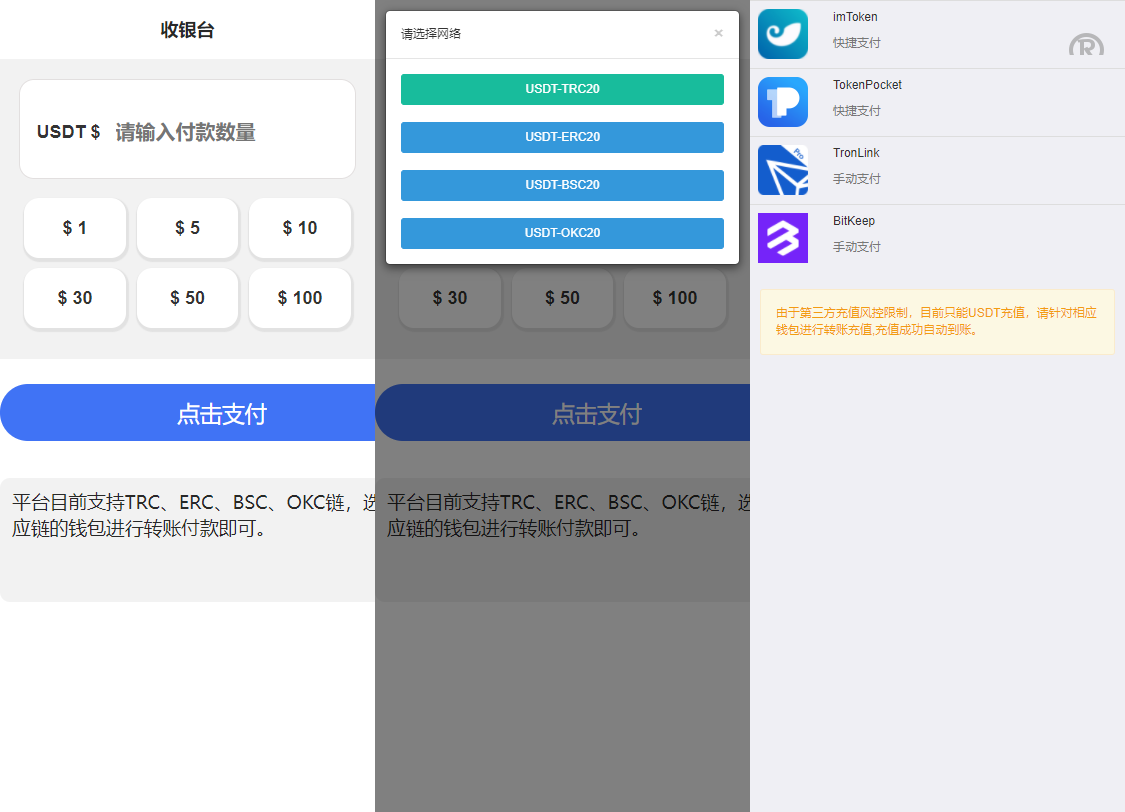Image resolution: width=1125 pixels, height=812 pixels.
Task: Choose the USDT-BSC20 network
Action: pos(562,185)
